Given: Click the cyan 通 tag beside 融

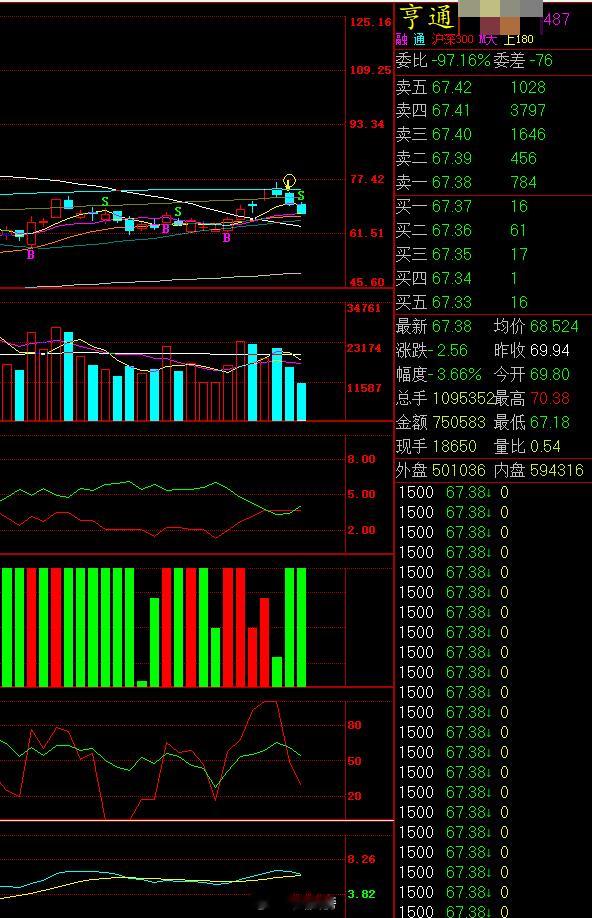Looking at the screenshot, I should (x=419, y=39).
